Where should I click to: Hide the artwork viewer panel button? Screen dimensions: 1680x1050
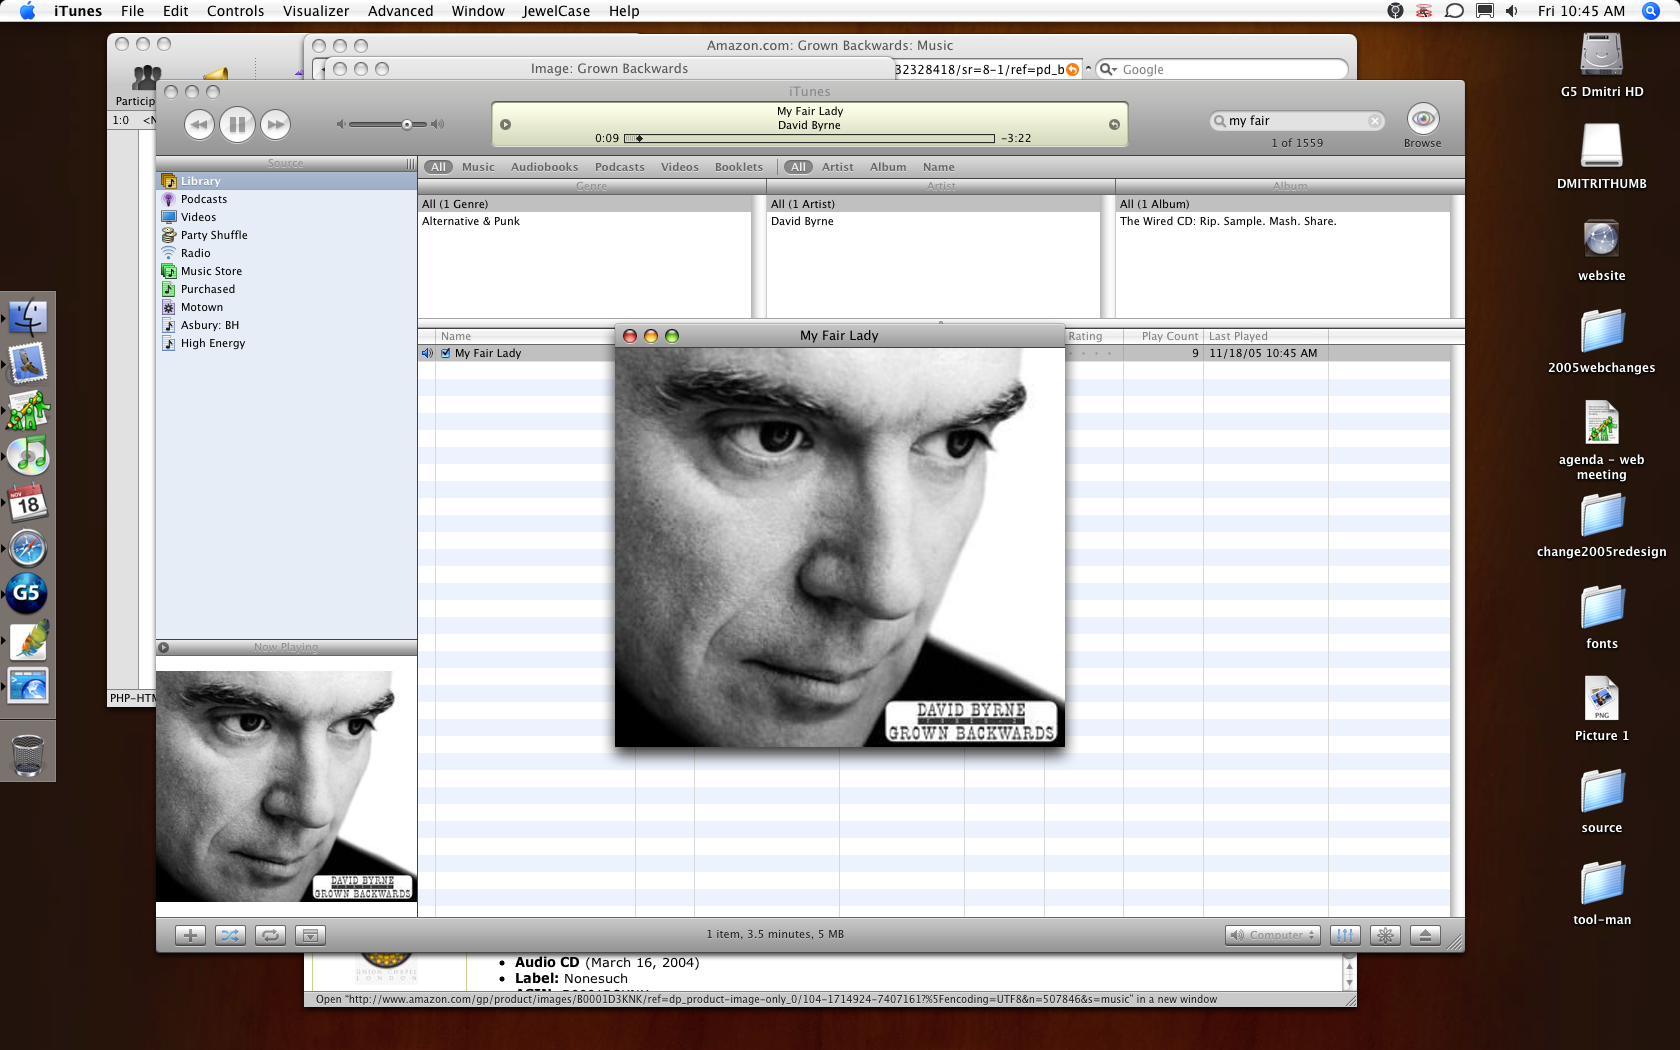pyautogui.click(x=310, y=935)
